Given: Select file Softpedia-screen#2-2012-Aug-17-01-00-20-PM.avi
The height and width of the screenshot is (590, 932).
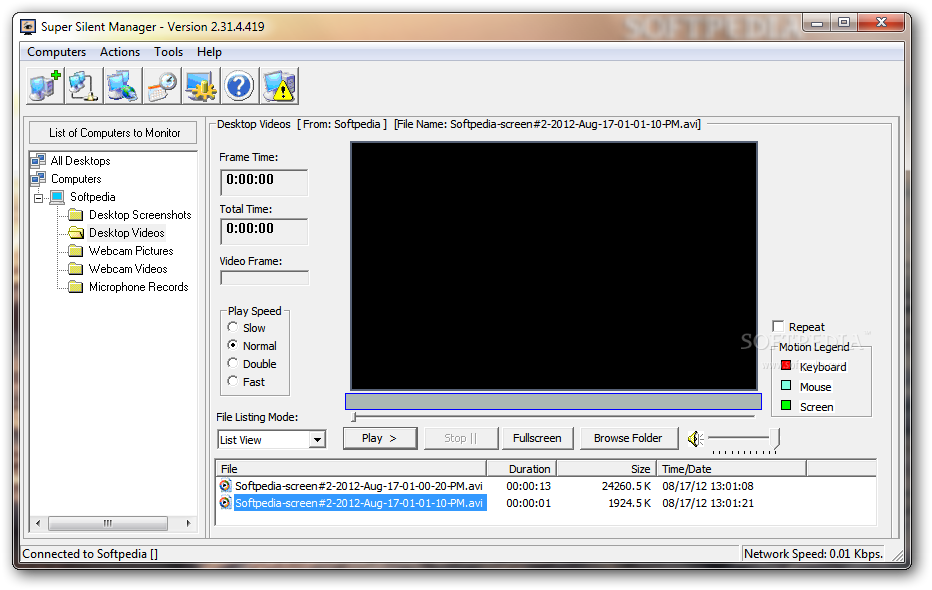Looking at the screenshot, I should [x=358, y=486].
